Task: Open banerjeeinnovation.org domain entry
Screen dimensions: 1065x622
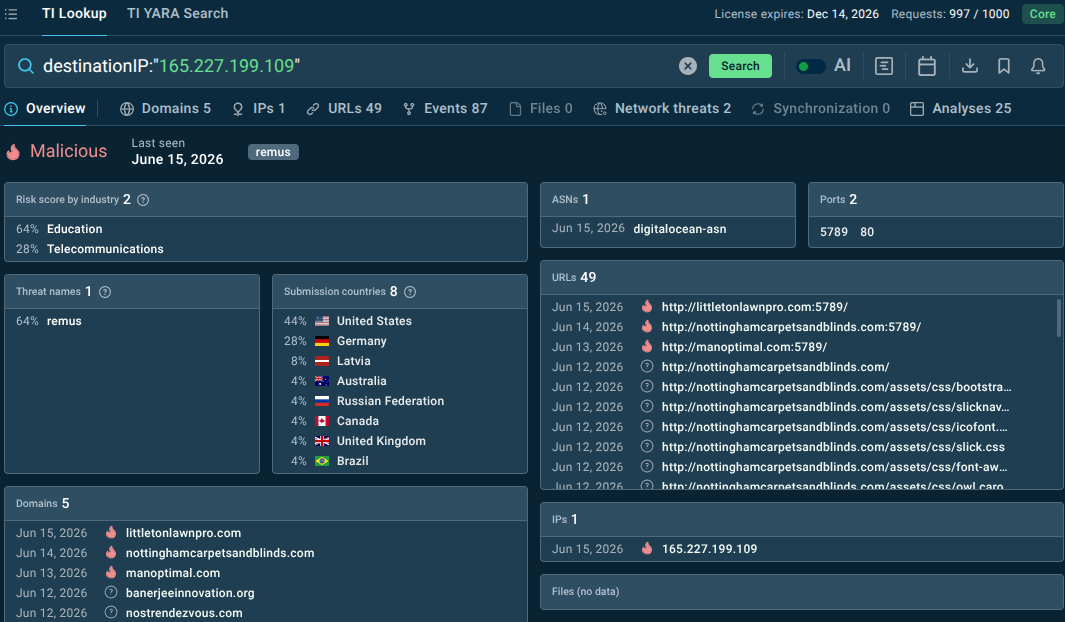Action: pos(190,593)
